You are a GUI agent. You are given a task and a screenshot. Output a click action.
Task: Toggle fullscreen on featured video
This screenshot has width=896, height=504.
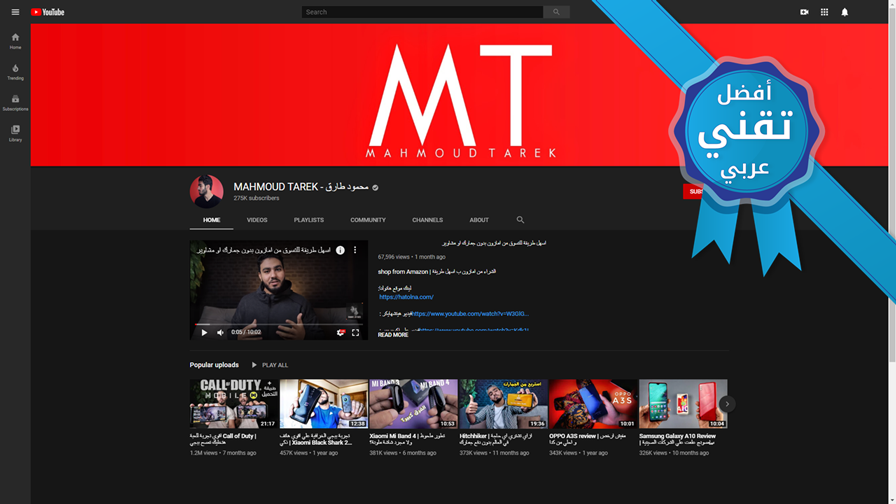point(355,333)
